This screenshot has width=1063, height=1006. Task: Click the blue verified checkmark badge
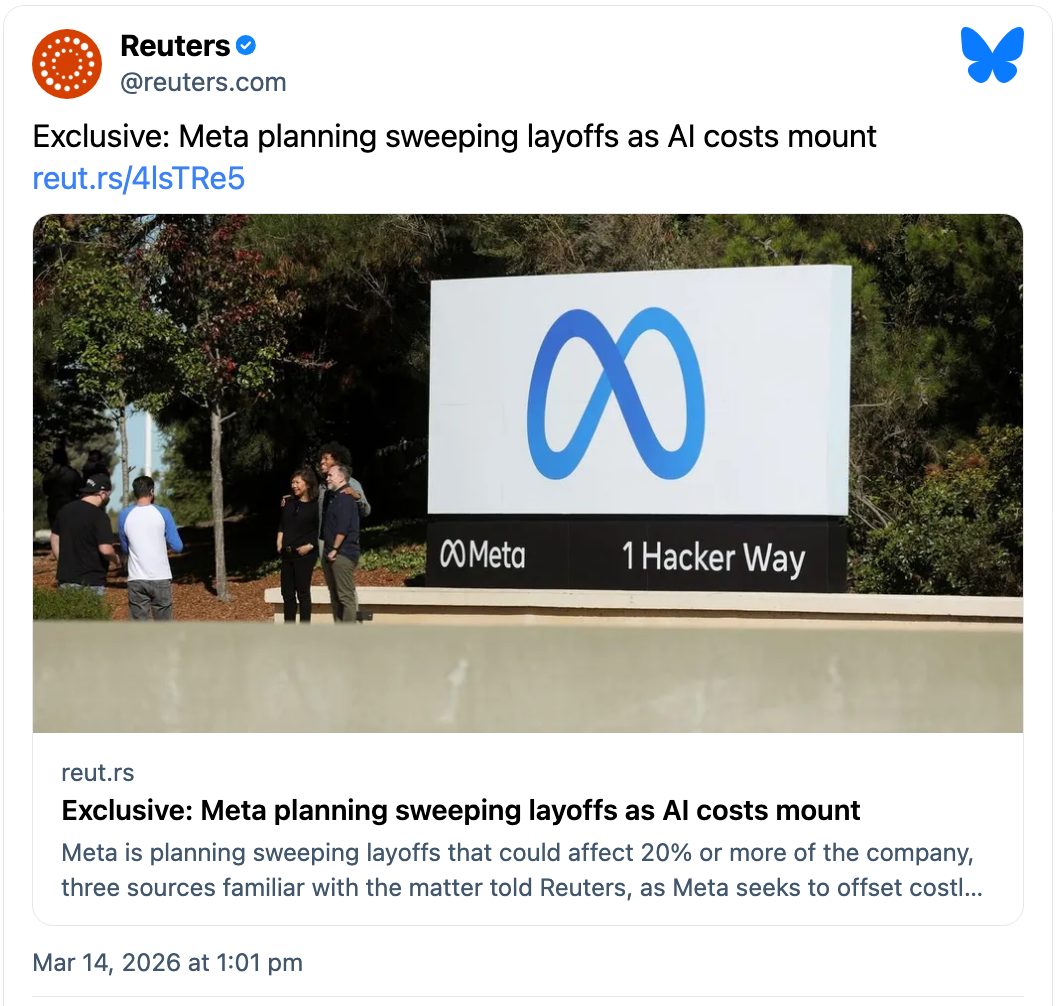point(247,46)
